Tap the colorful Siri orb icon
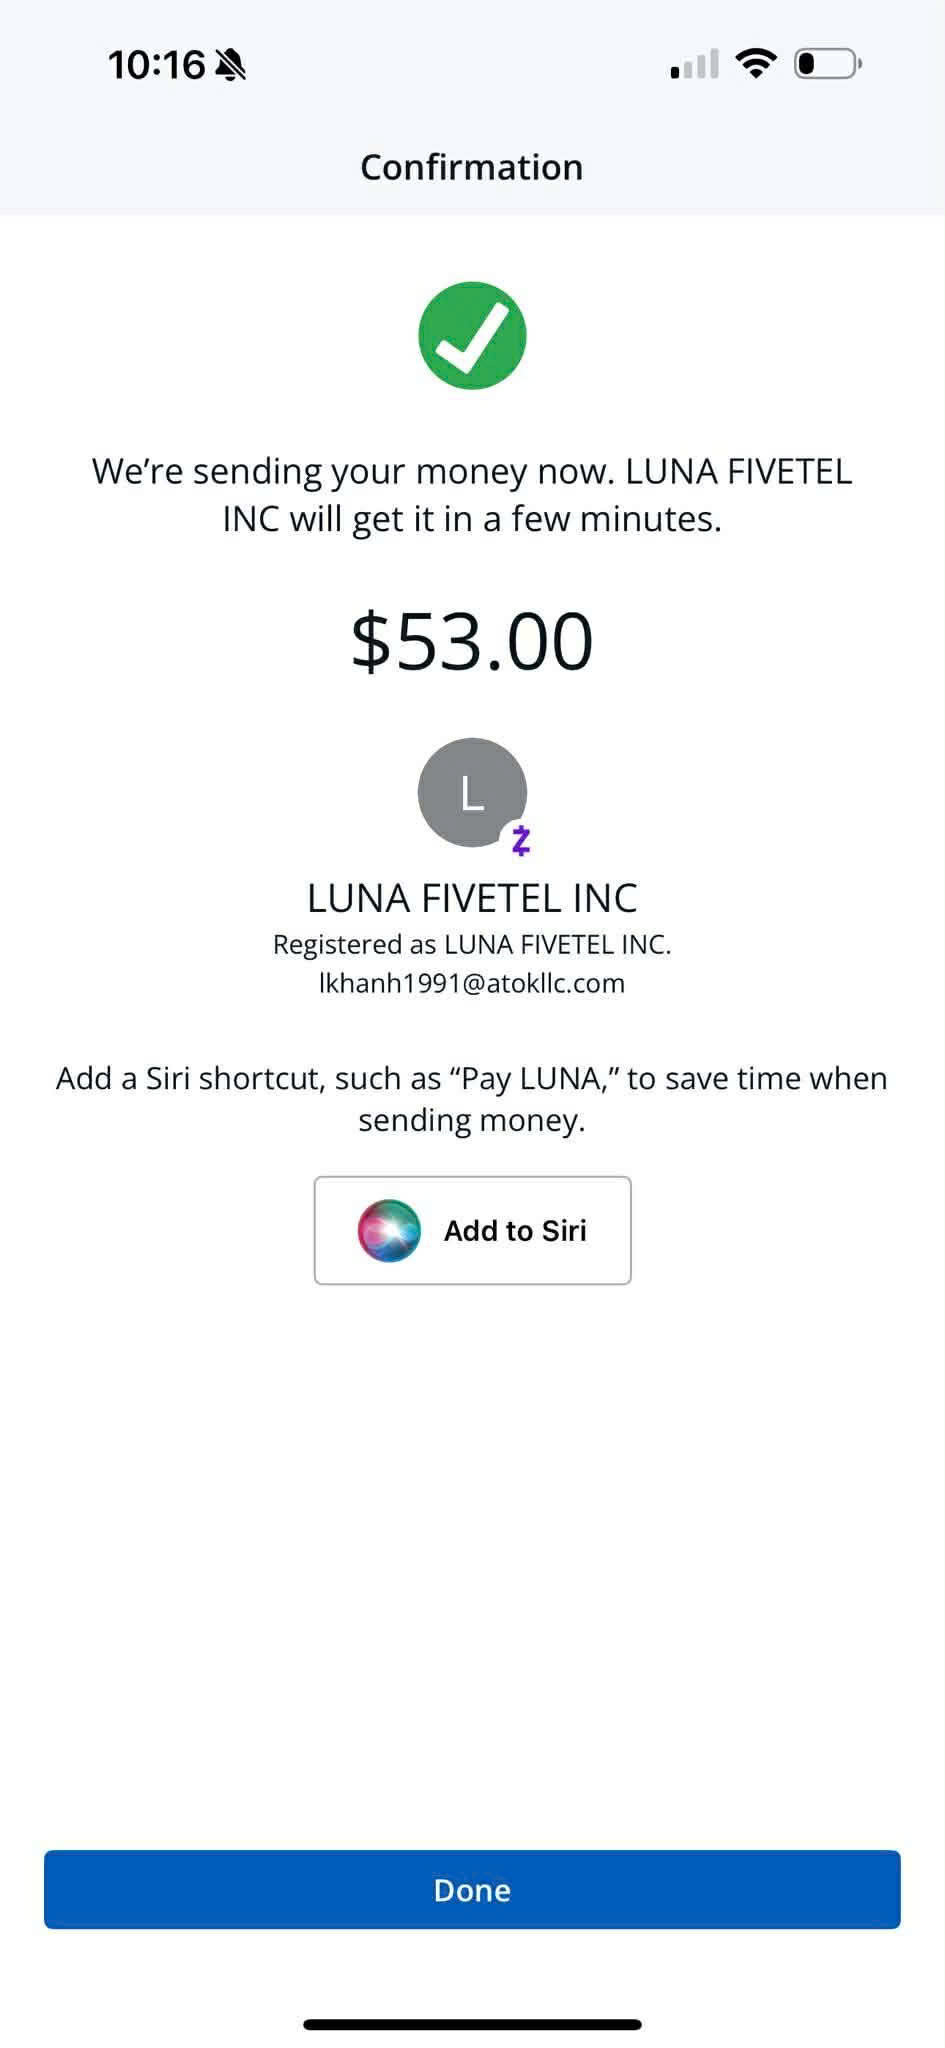This screenshot has width=945, height=2048. click(x=389, y=1230)
